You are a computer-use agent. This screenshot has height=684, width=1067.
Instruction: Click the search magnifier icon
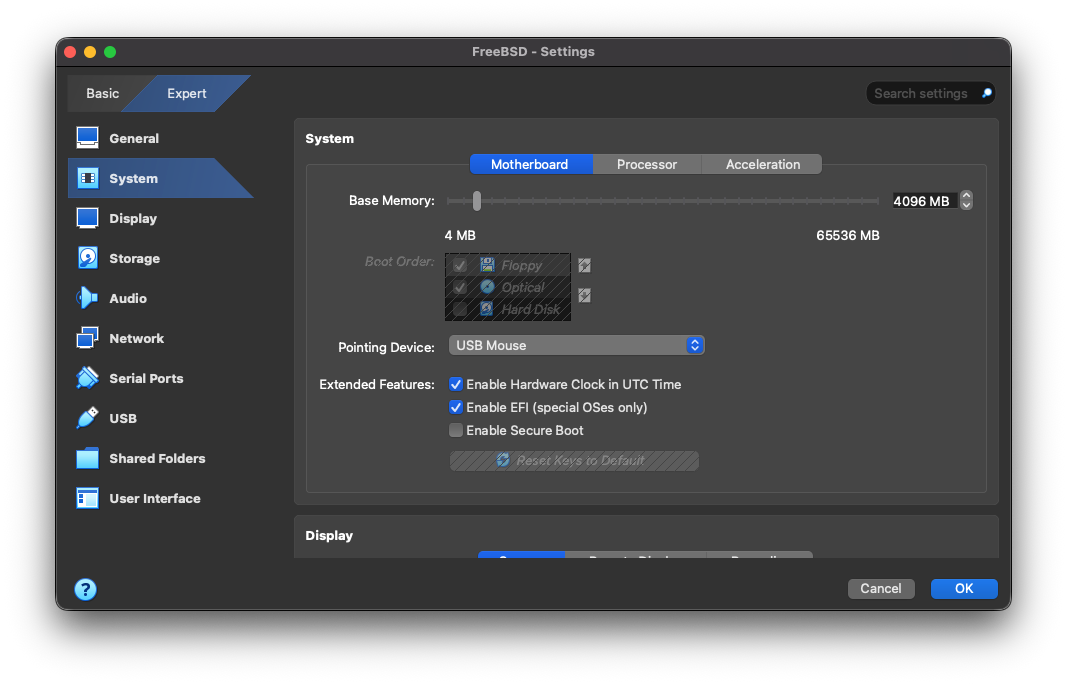tap(986, 93)
